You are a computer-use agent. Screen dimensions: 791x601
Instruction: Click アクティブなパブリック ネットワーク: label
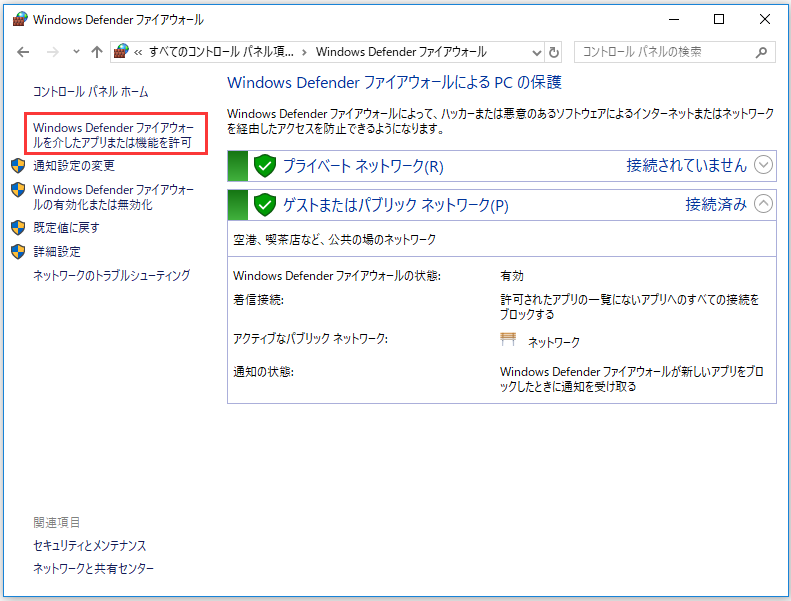click(310, 338)
